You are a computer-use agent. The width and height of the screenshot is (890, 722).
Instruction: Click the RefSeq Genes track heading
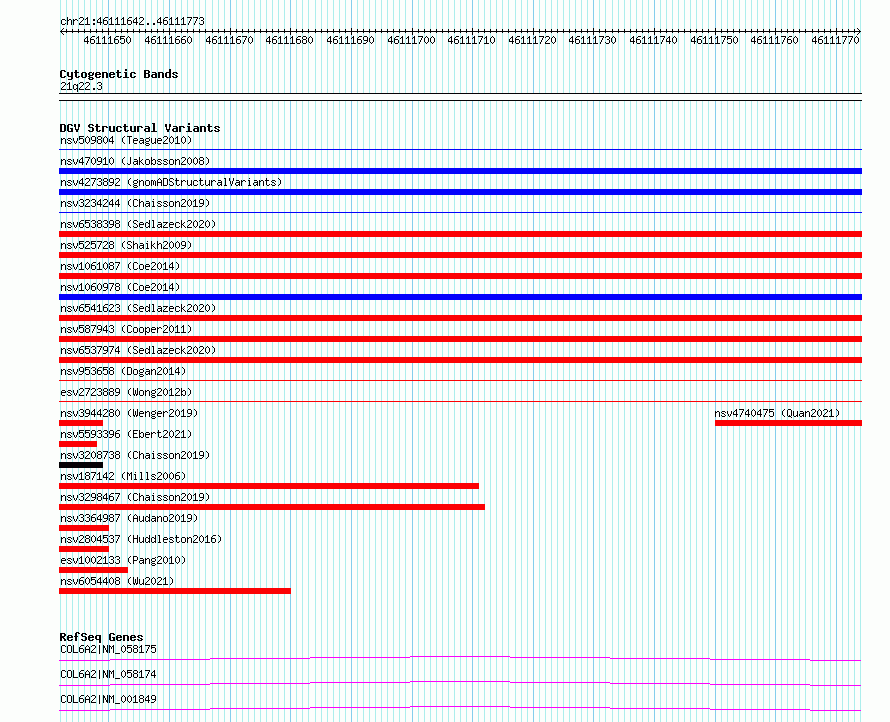[101, 637]
